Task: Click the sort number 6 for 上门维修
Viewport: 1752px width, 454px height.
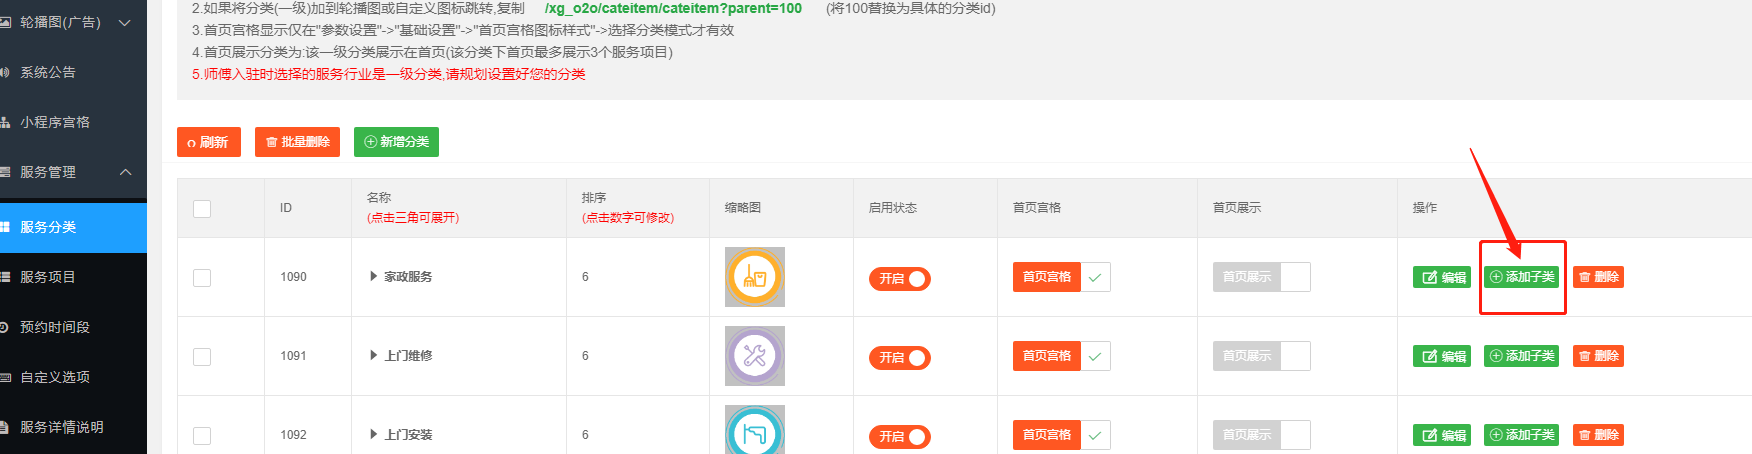Action: point(585,356)
